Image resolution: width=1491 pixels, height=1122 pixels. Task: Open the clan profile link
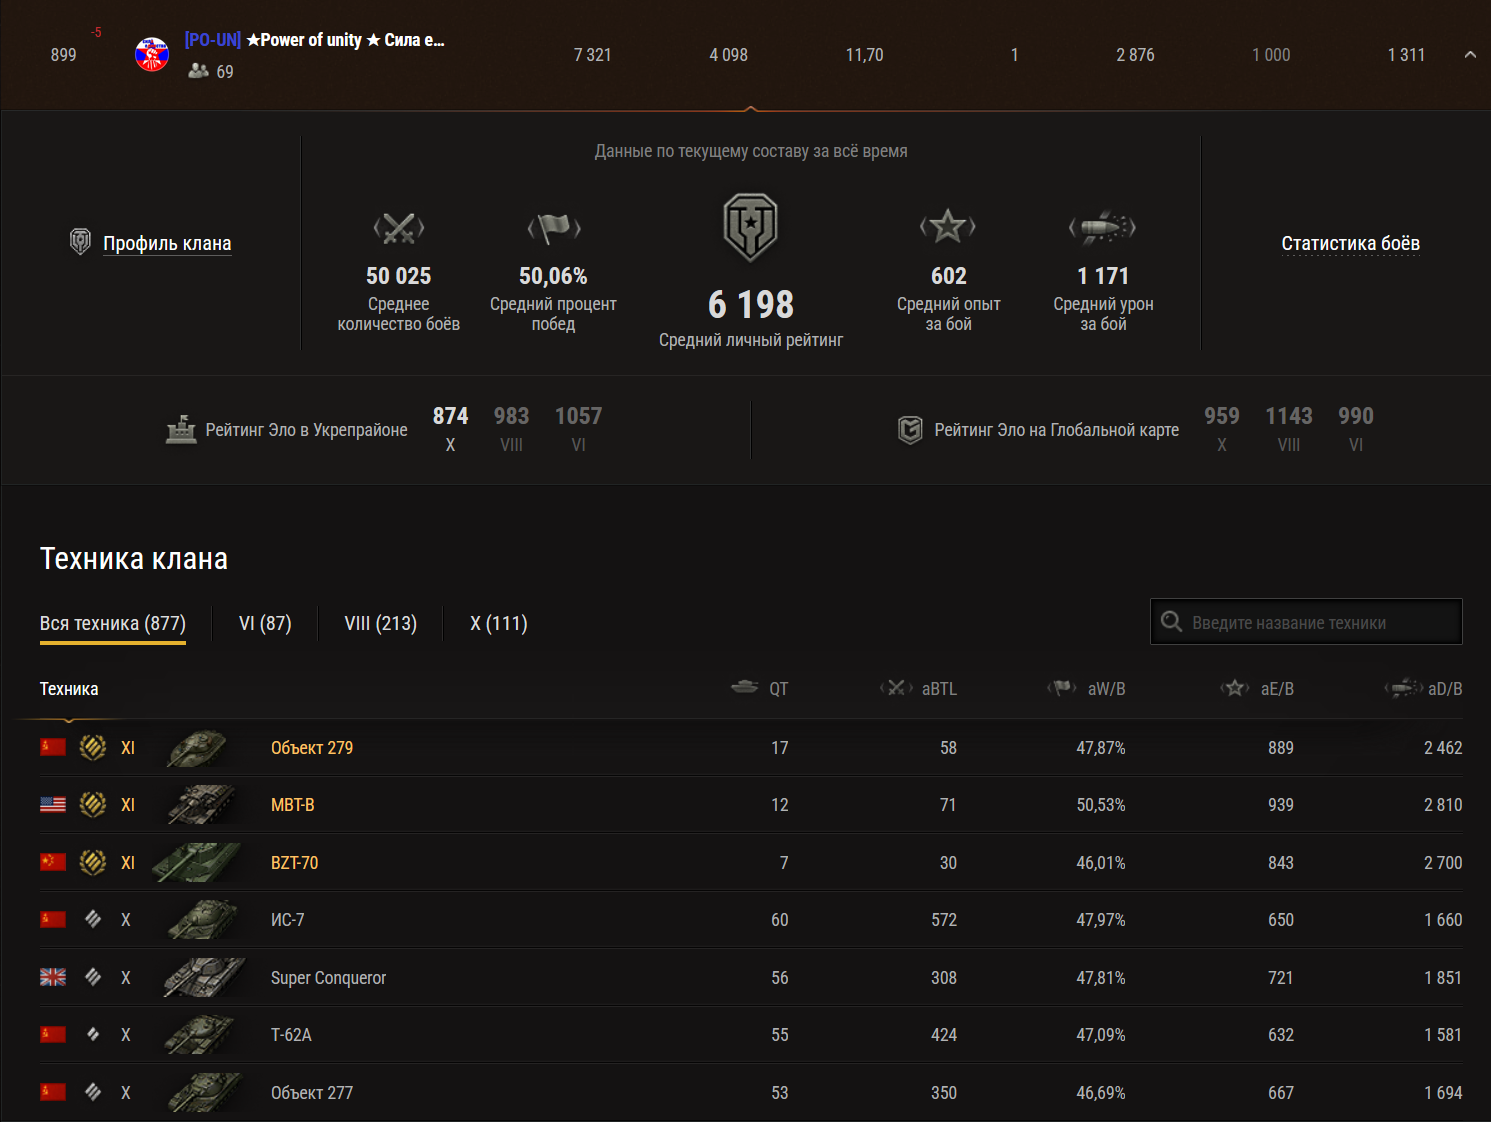pyautogui.click(x=167, y=243)
